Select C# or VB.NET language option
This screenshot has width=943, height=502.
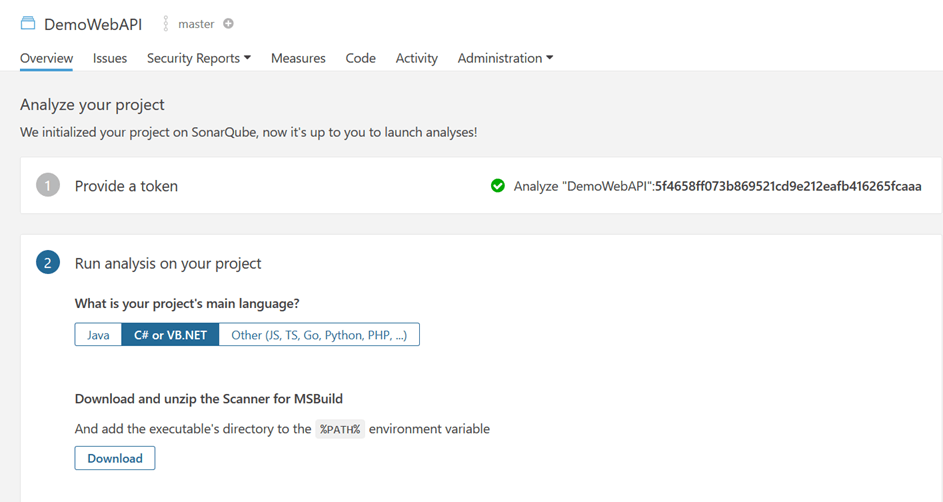(170, 335)
